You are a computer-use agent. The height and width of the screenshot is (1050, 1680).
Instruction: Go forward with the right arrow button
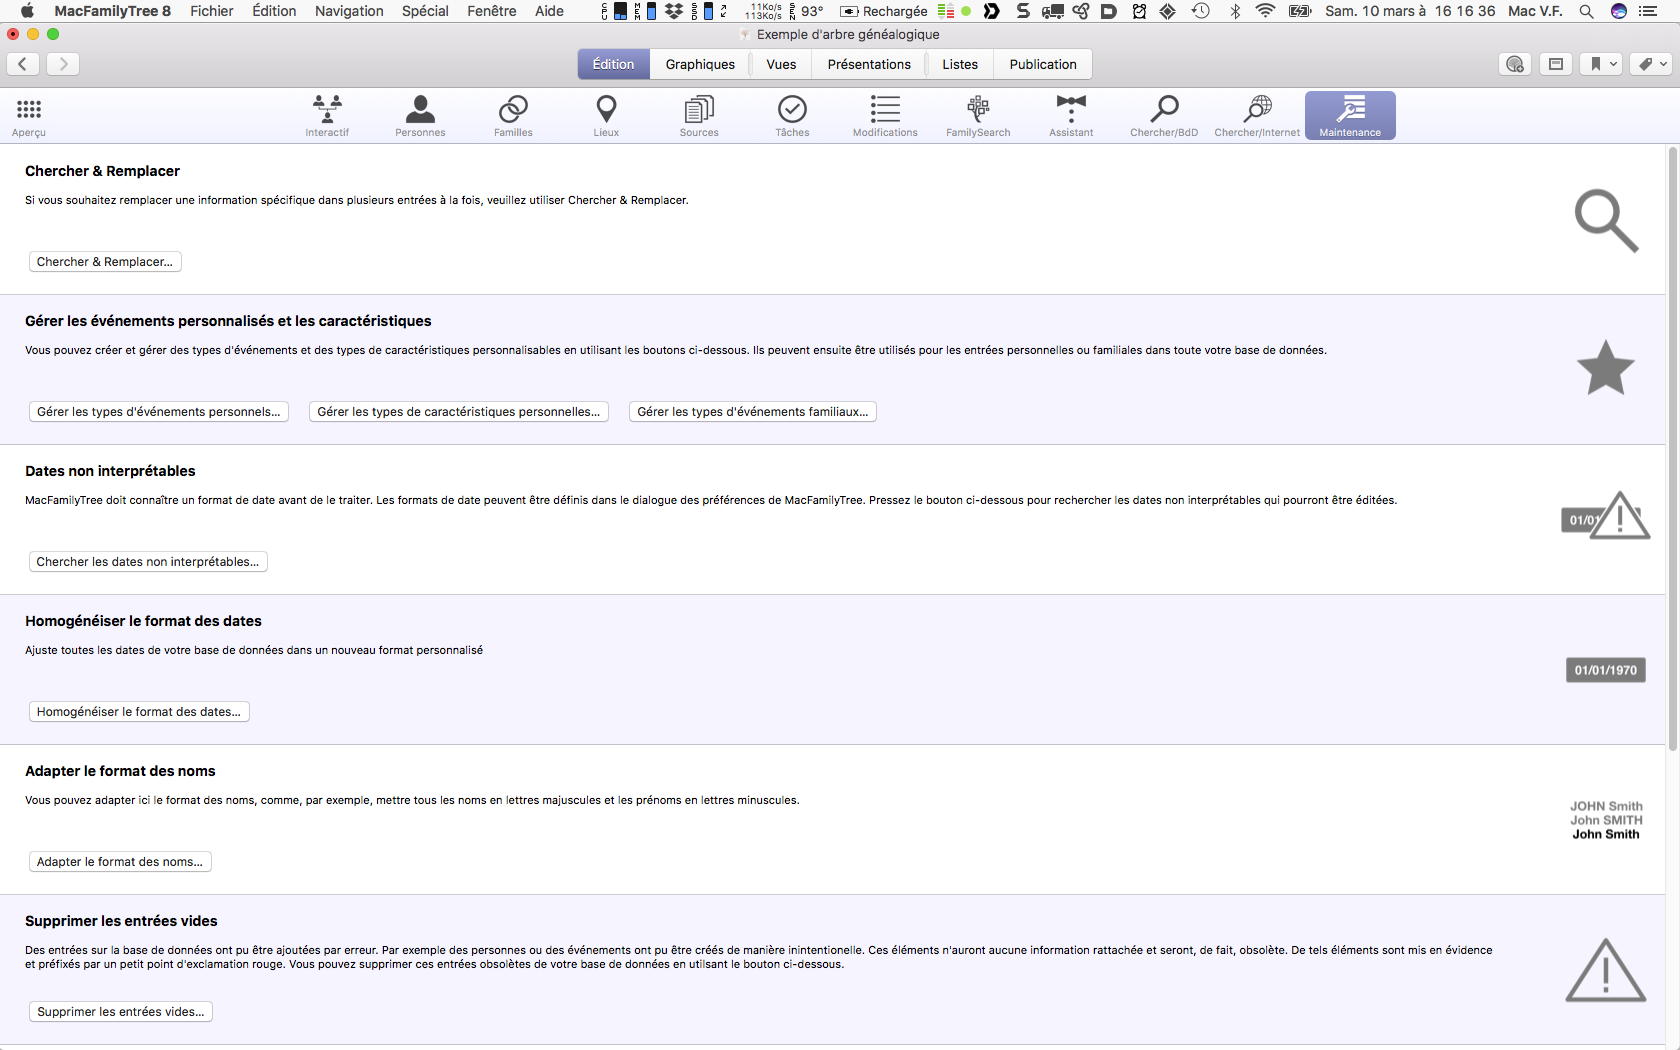[x=63, y=64]
